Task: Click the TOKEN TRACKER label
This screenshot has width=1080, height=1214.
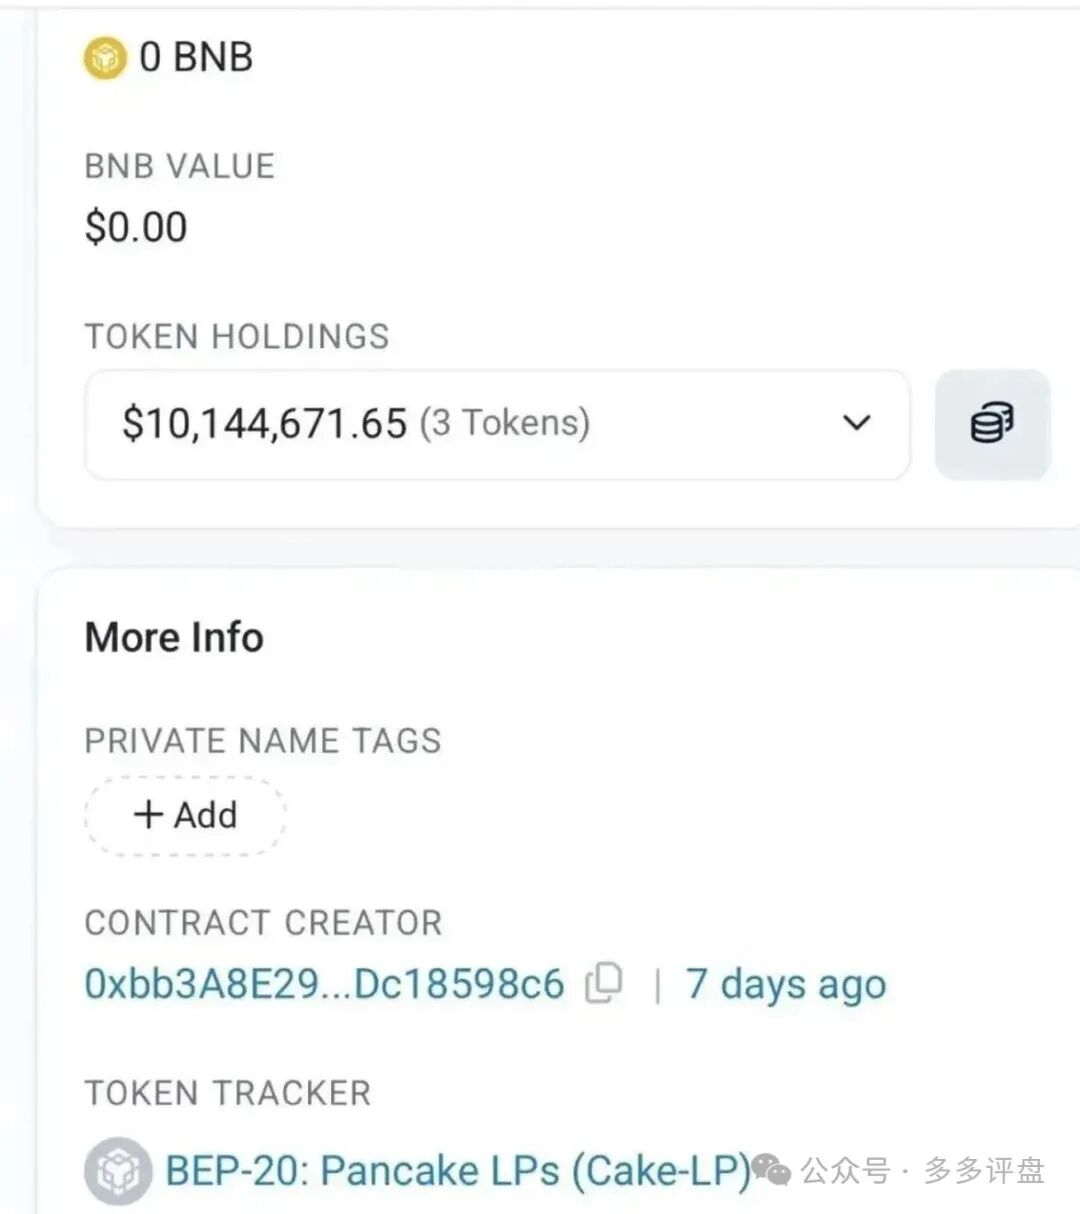Action: 227,1093
